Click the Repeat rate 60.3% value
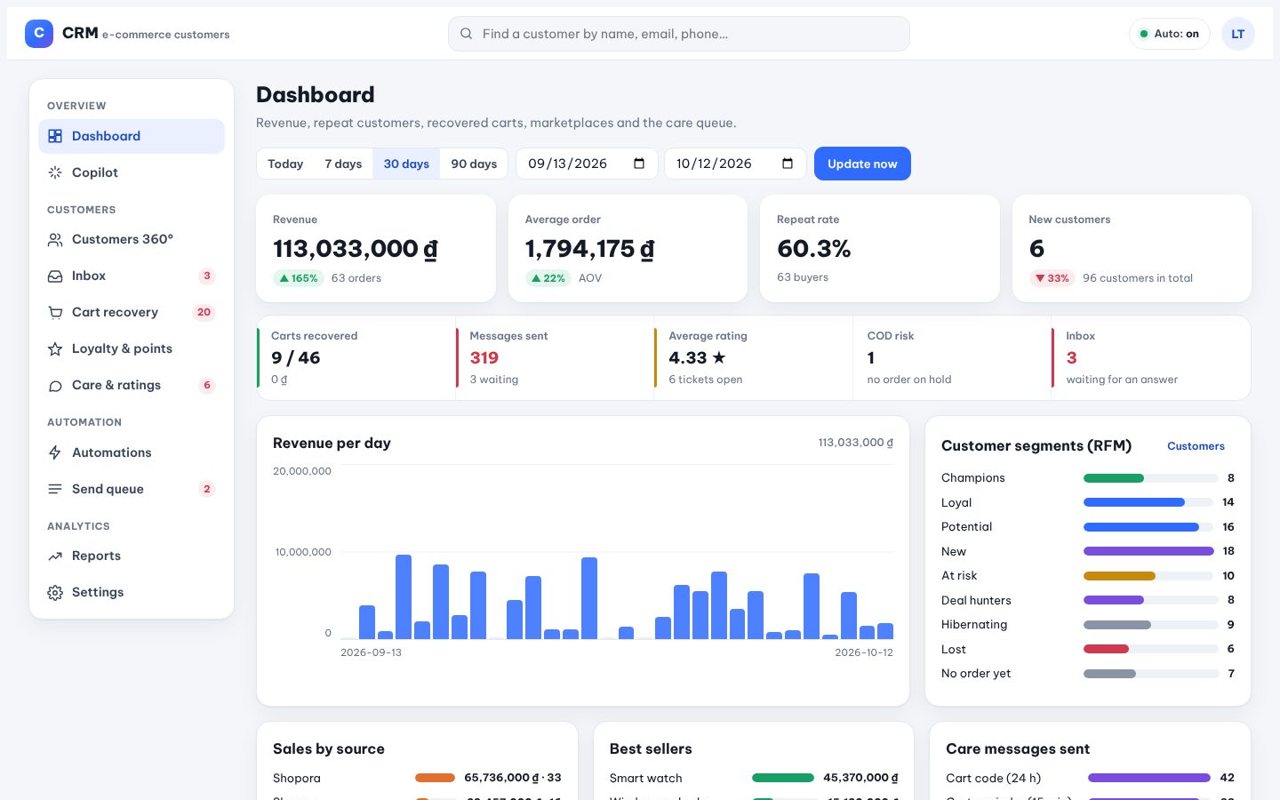 click(x=814, y=249)
